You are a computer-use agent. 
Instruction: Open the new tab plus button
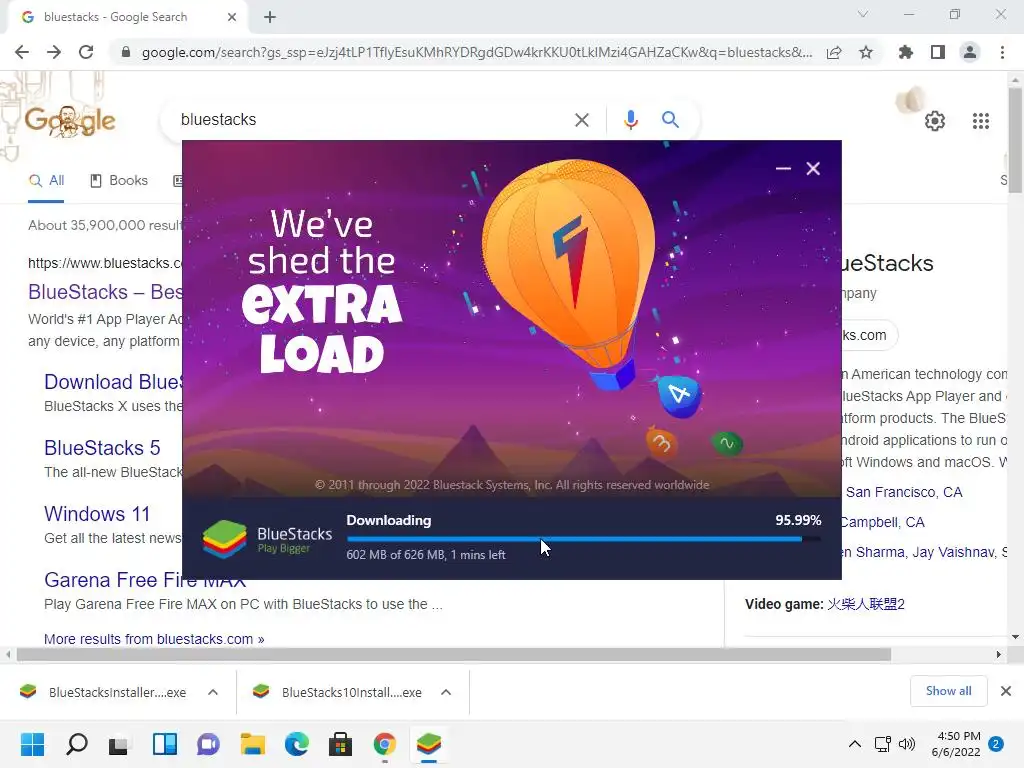click(270, 18)
